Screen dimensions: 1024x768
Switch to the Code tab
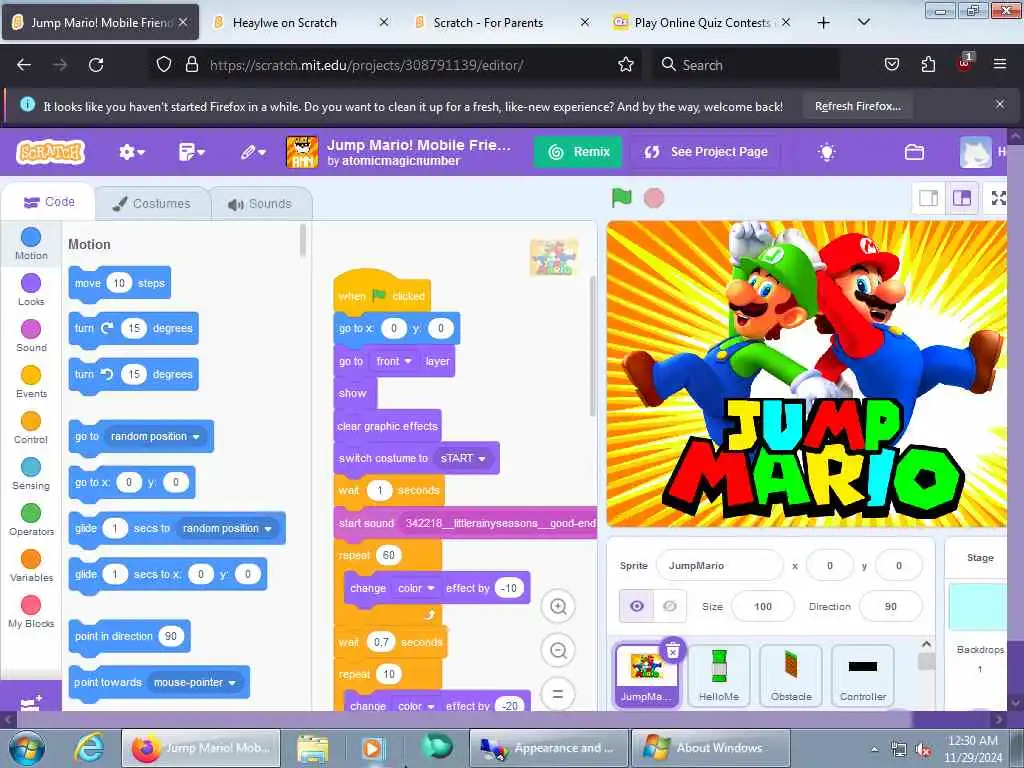pos(49,202)
